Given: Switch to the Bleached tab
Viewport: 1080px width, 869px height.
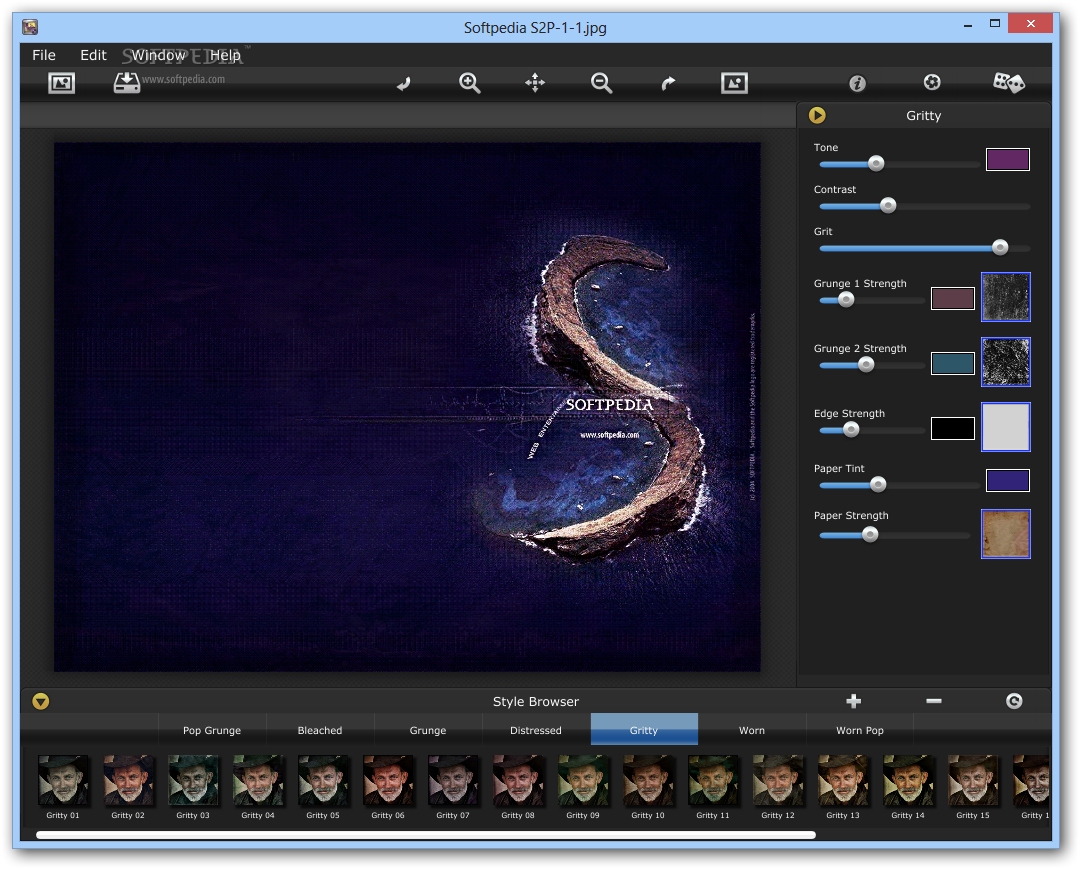Looking at the screenshot, I should pos(320,730).
